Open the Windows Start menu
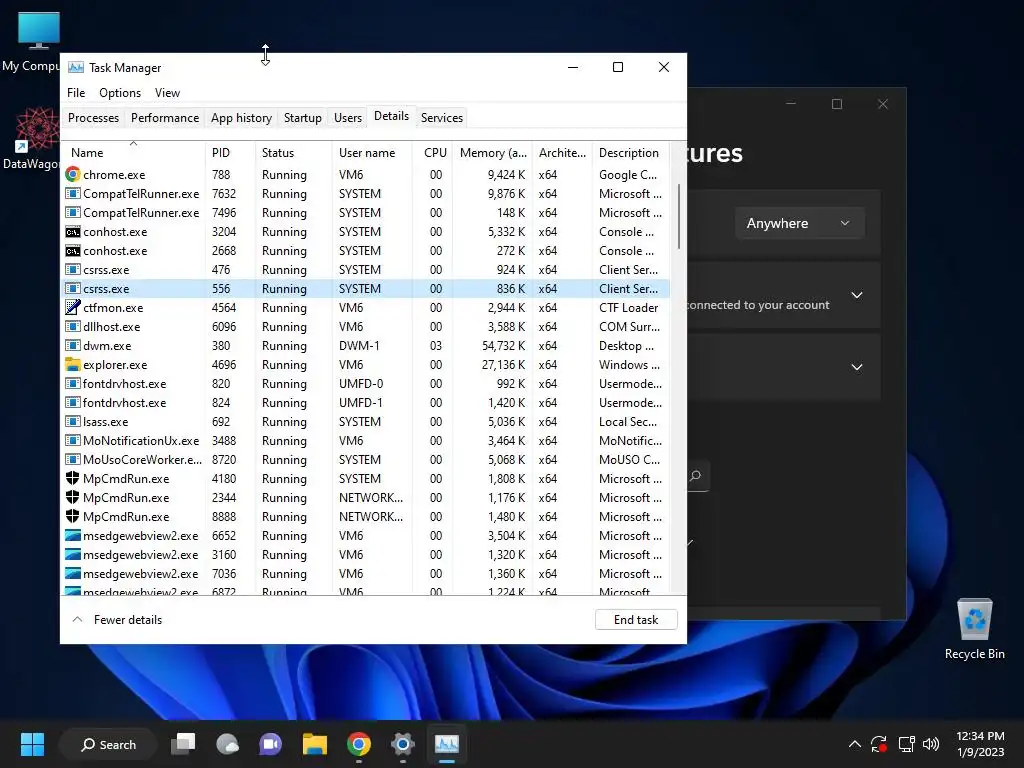The width and height of the screenshot is (1024, 768). tap(32, 744)
